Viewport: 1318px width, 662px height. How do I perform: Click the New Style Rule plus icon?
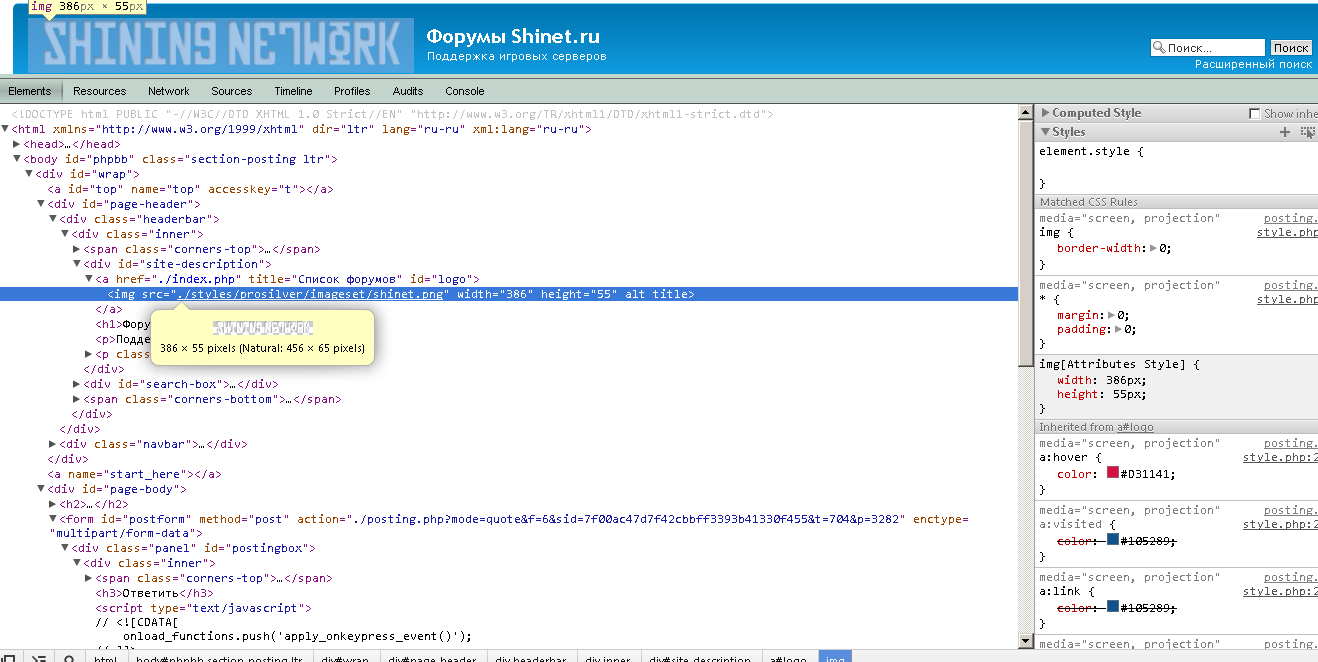[x=1285, y=132]
